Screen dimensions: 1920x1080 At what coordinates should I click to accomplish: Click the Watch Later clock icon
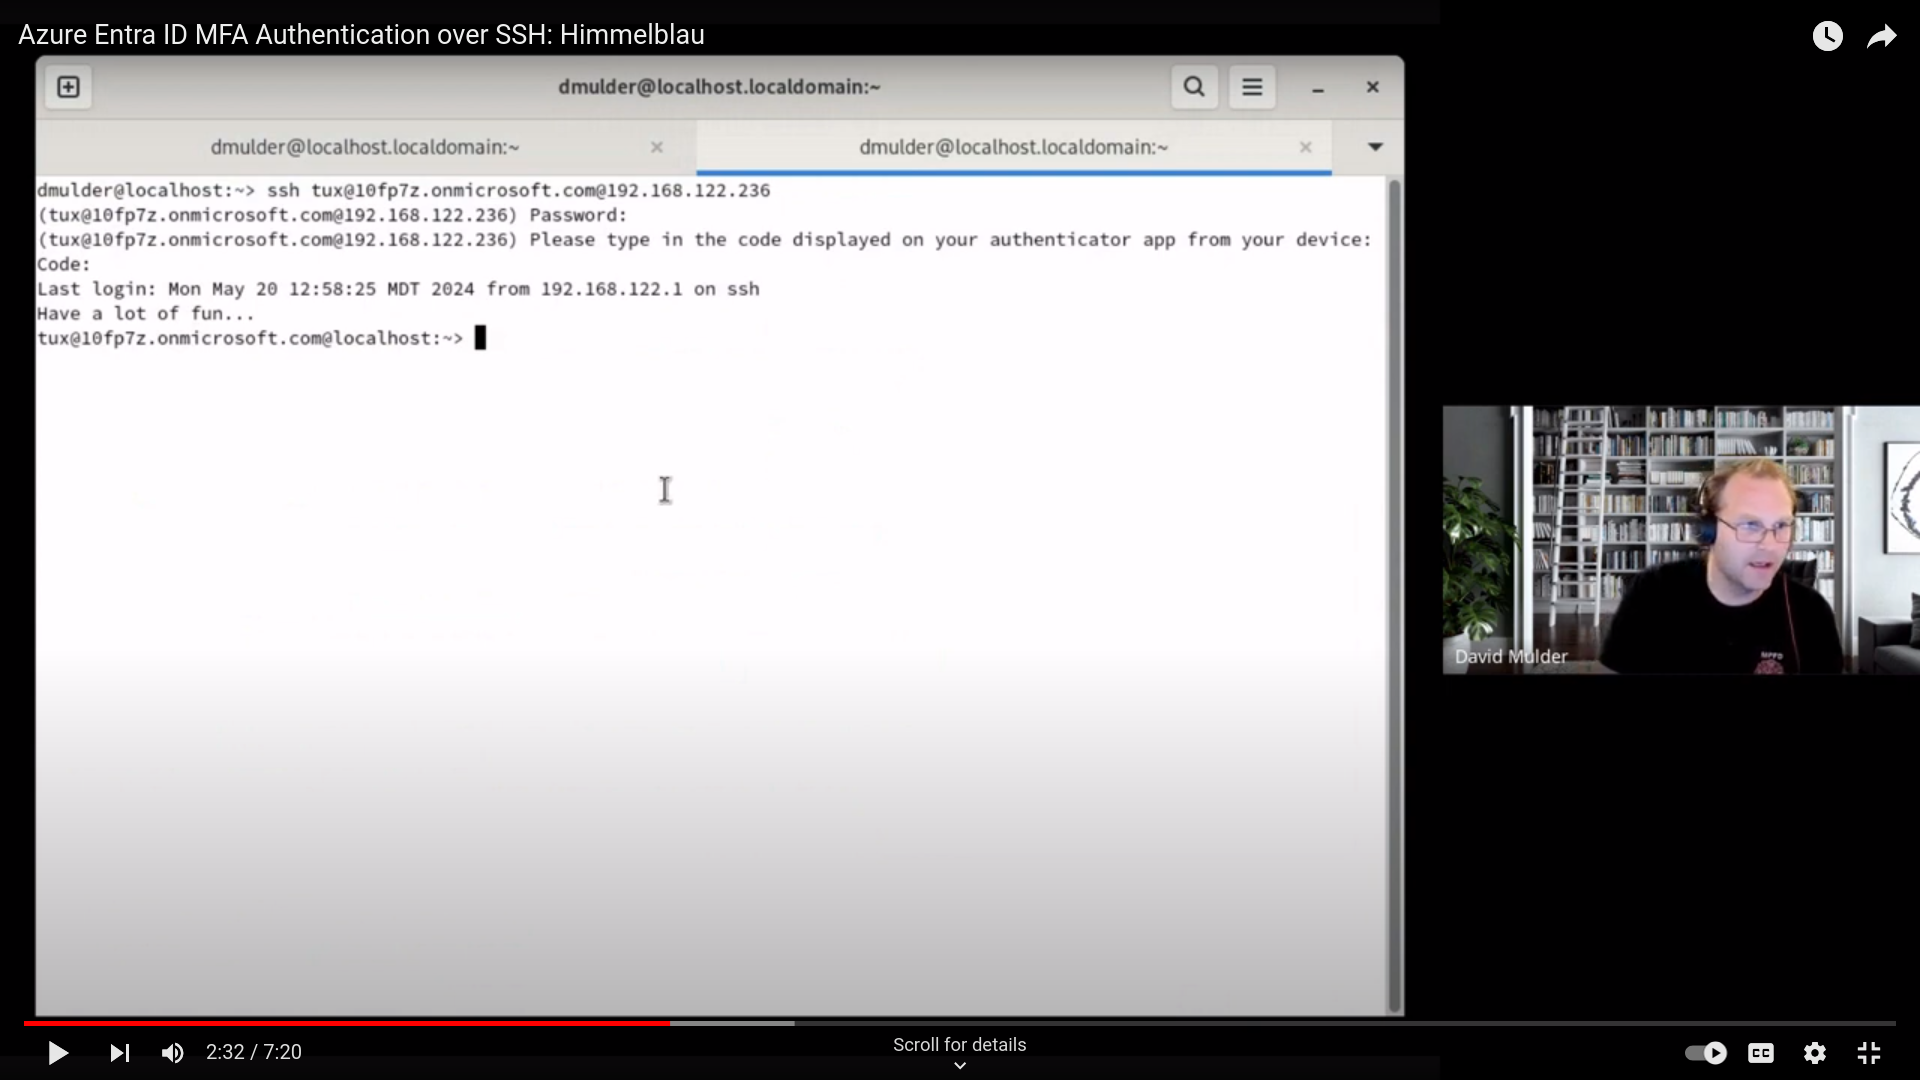pyautogui.click(x=1828, y=37)
